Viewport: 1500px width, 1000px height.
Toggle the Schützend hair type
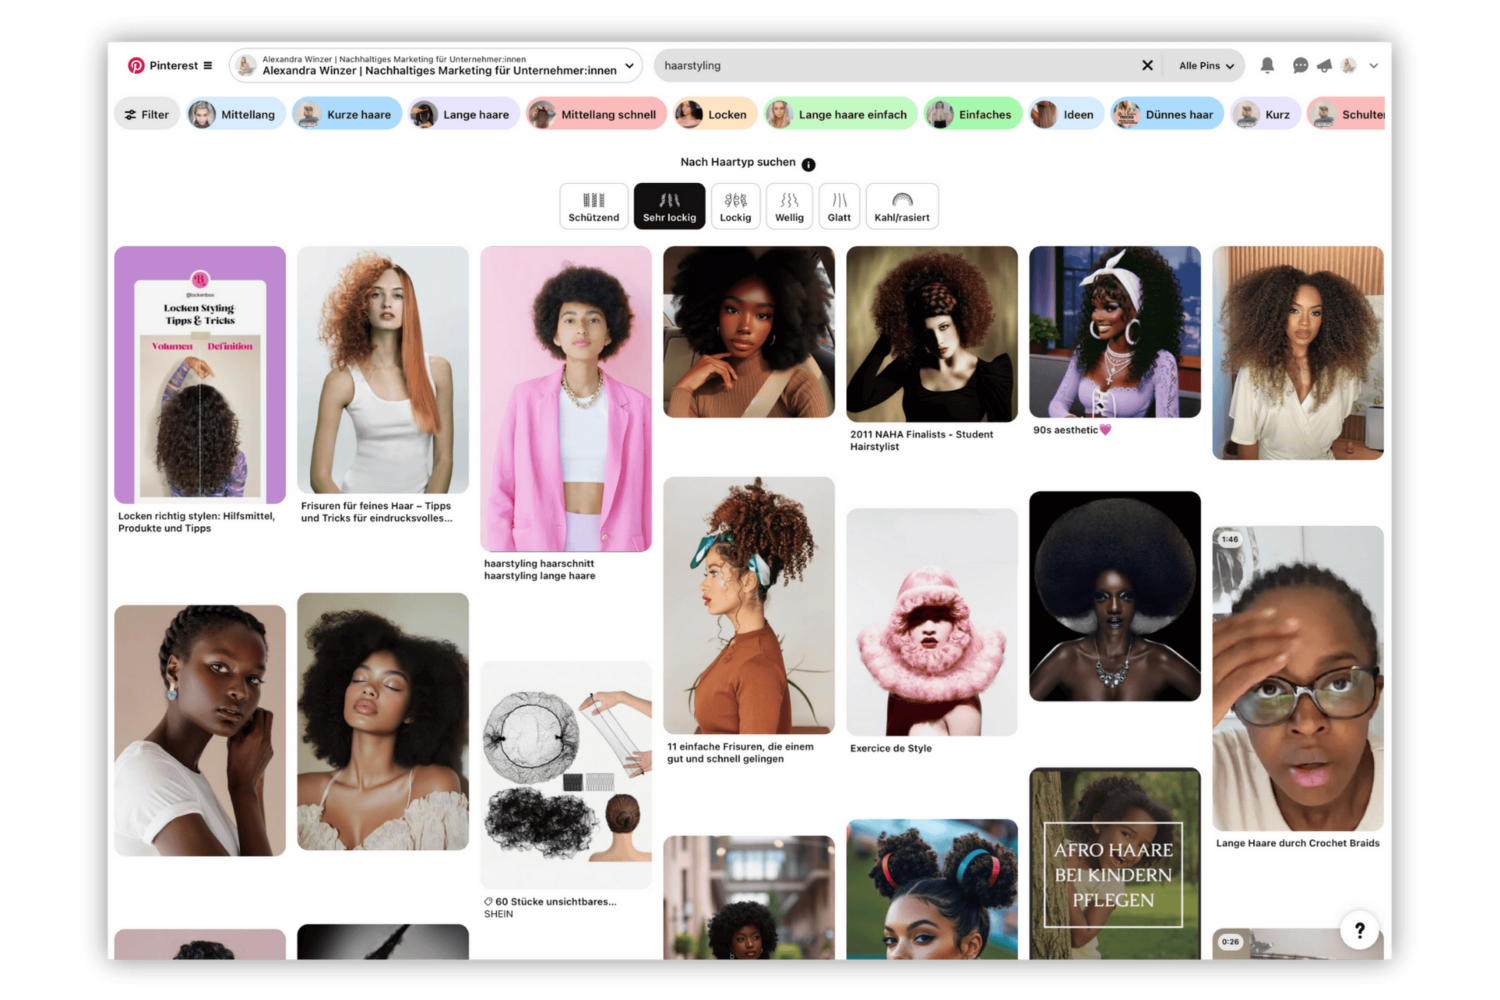tap(594, 206)
